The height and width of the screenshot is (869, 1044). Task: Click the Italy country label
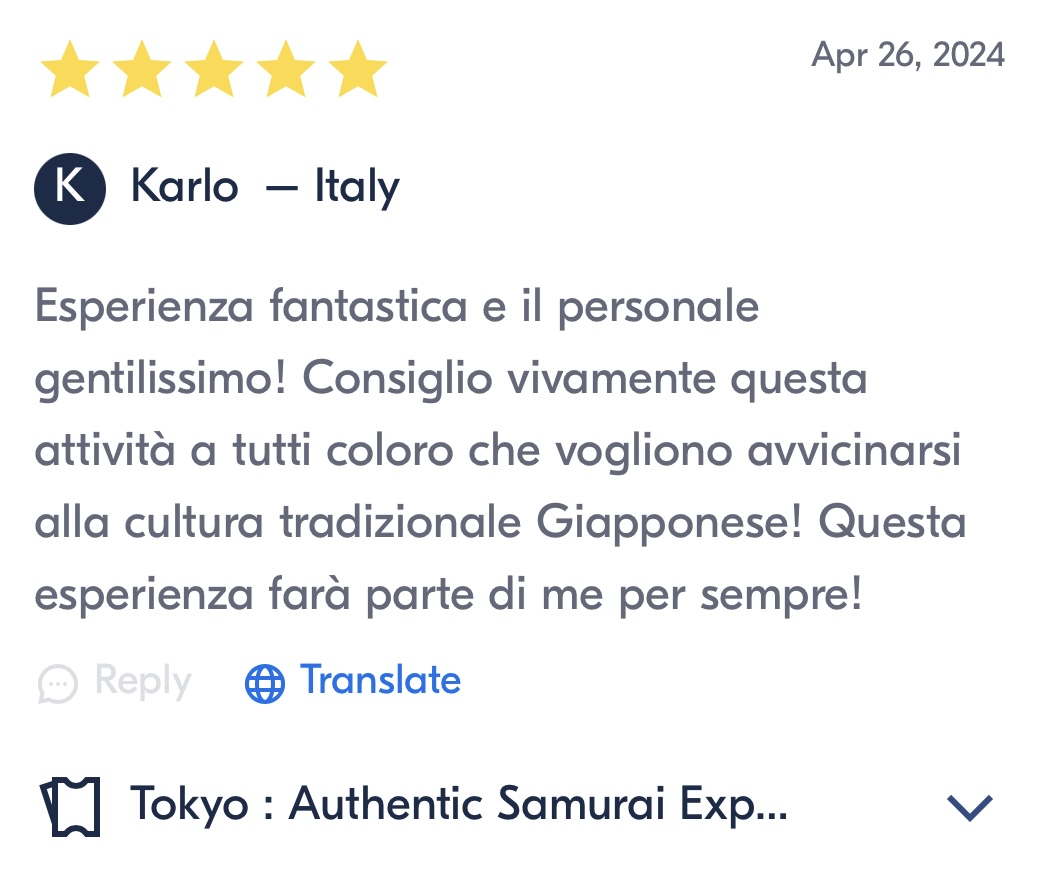358,188
